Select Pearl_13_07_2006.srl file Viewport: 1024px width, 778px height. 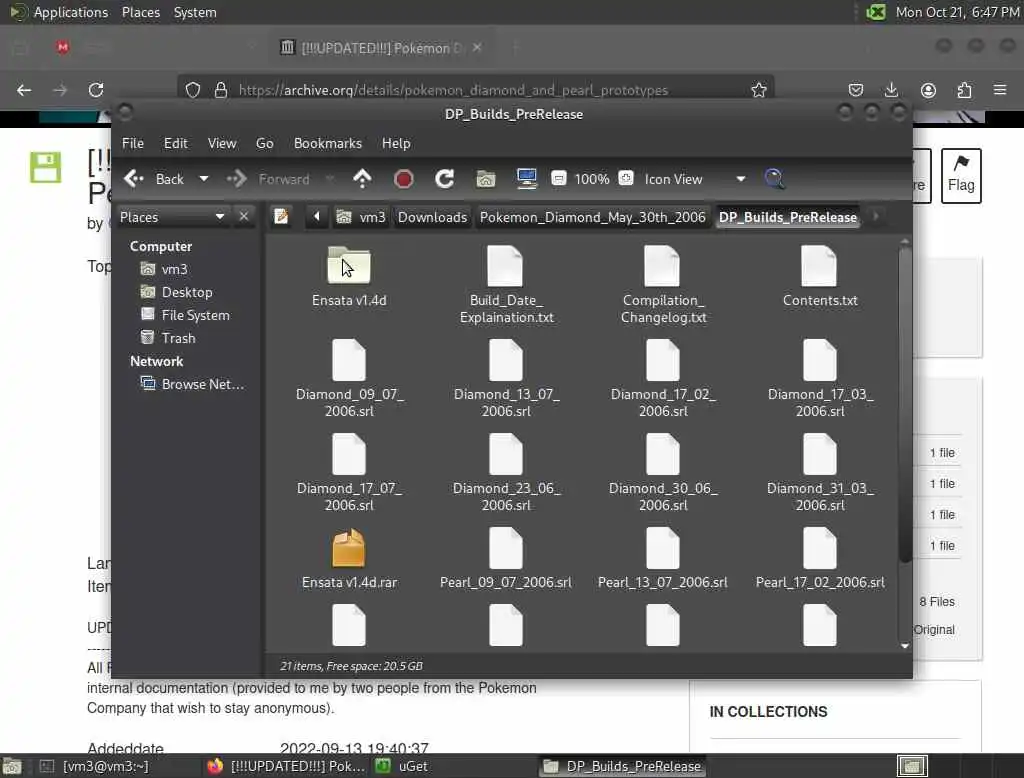pyautogui.click(x=663, y=559)
